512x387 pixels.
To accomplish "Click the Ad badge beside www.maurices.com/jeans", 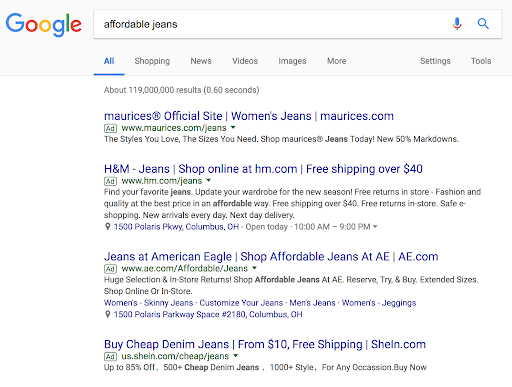I will (110, 128).
